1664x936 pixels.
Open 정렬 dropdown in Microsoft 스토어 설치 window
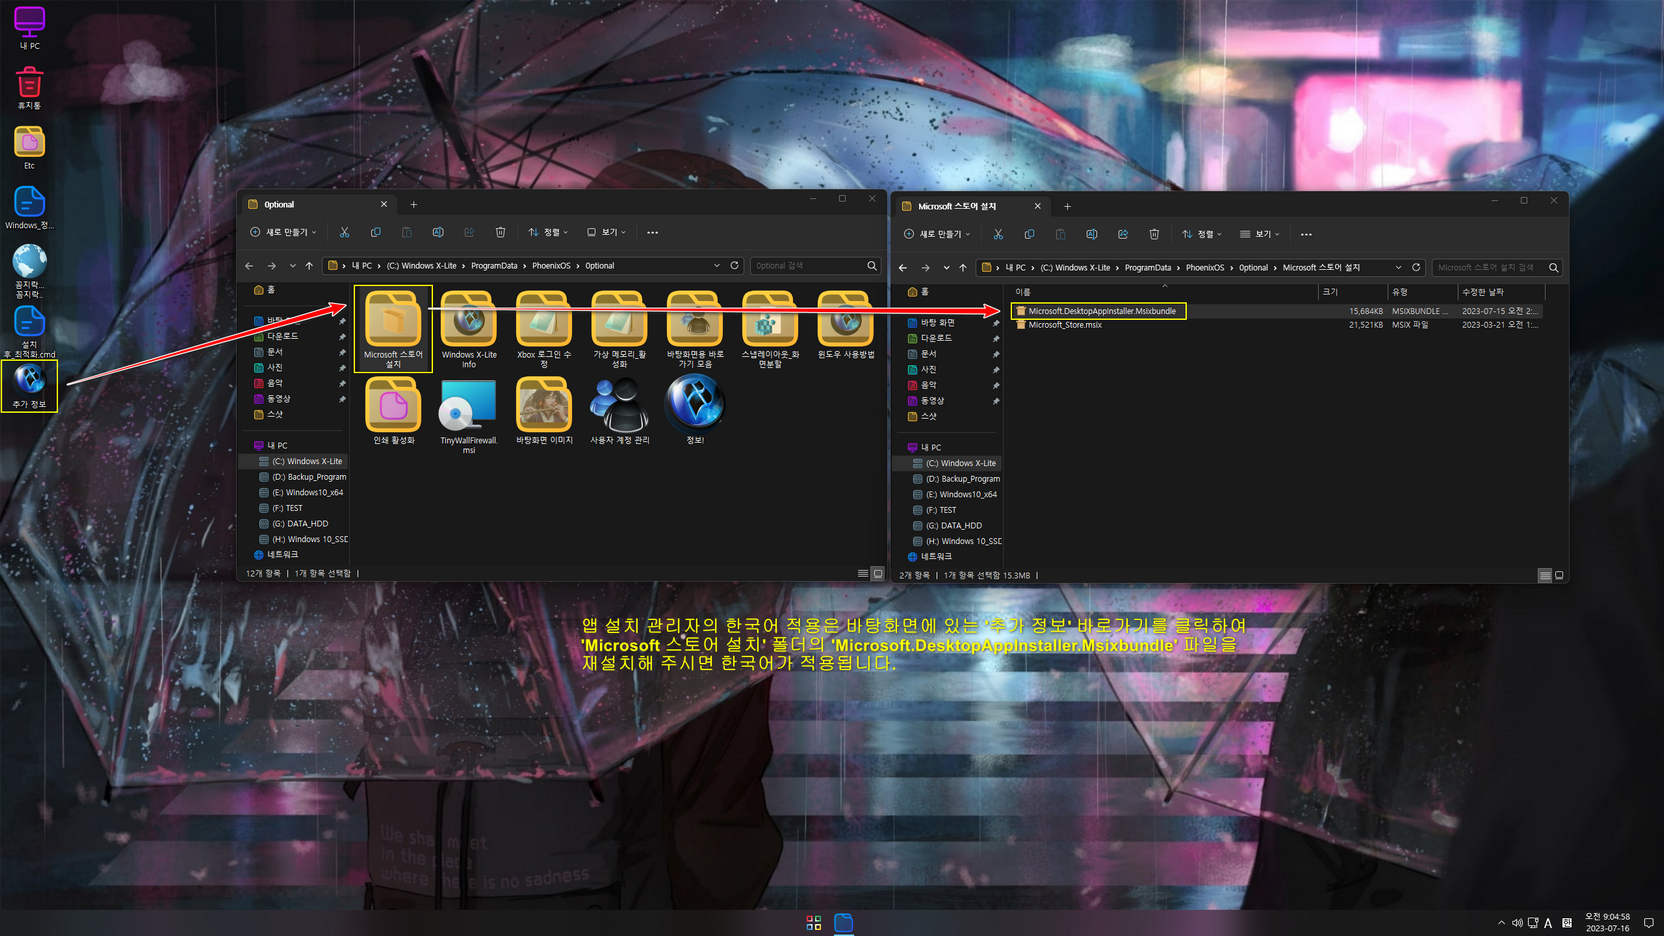pos(1202,234)
